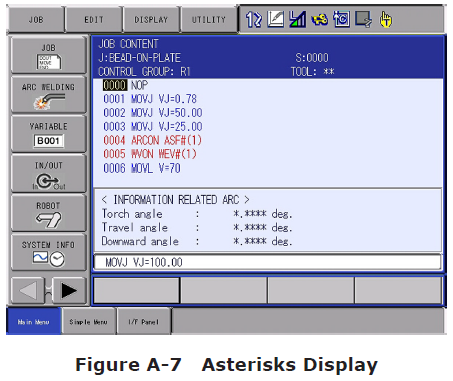
Task: Select line 0004 ARCON ASF#(1)
Action: [152, 140]
